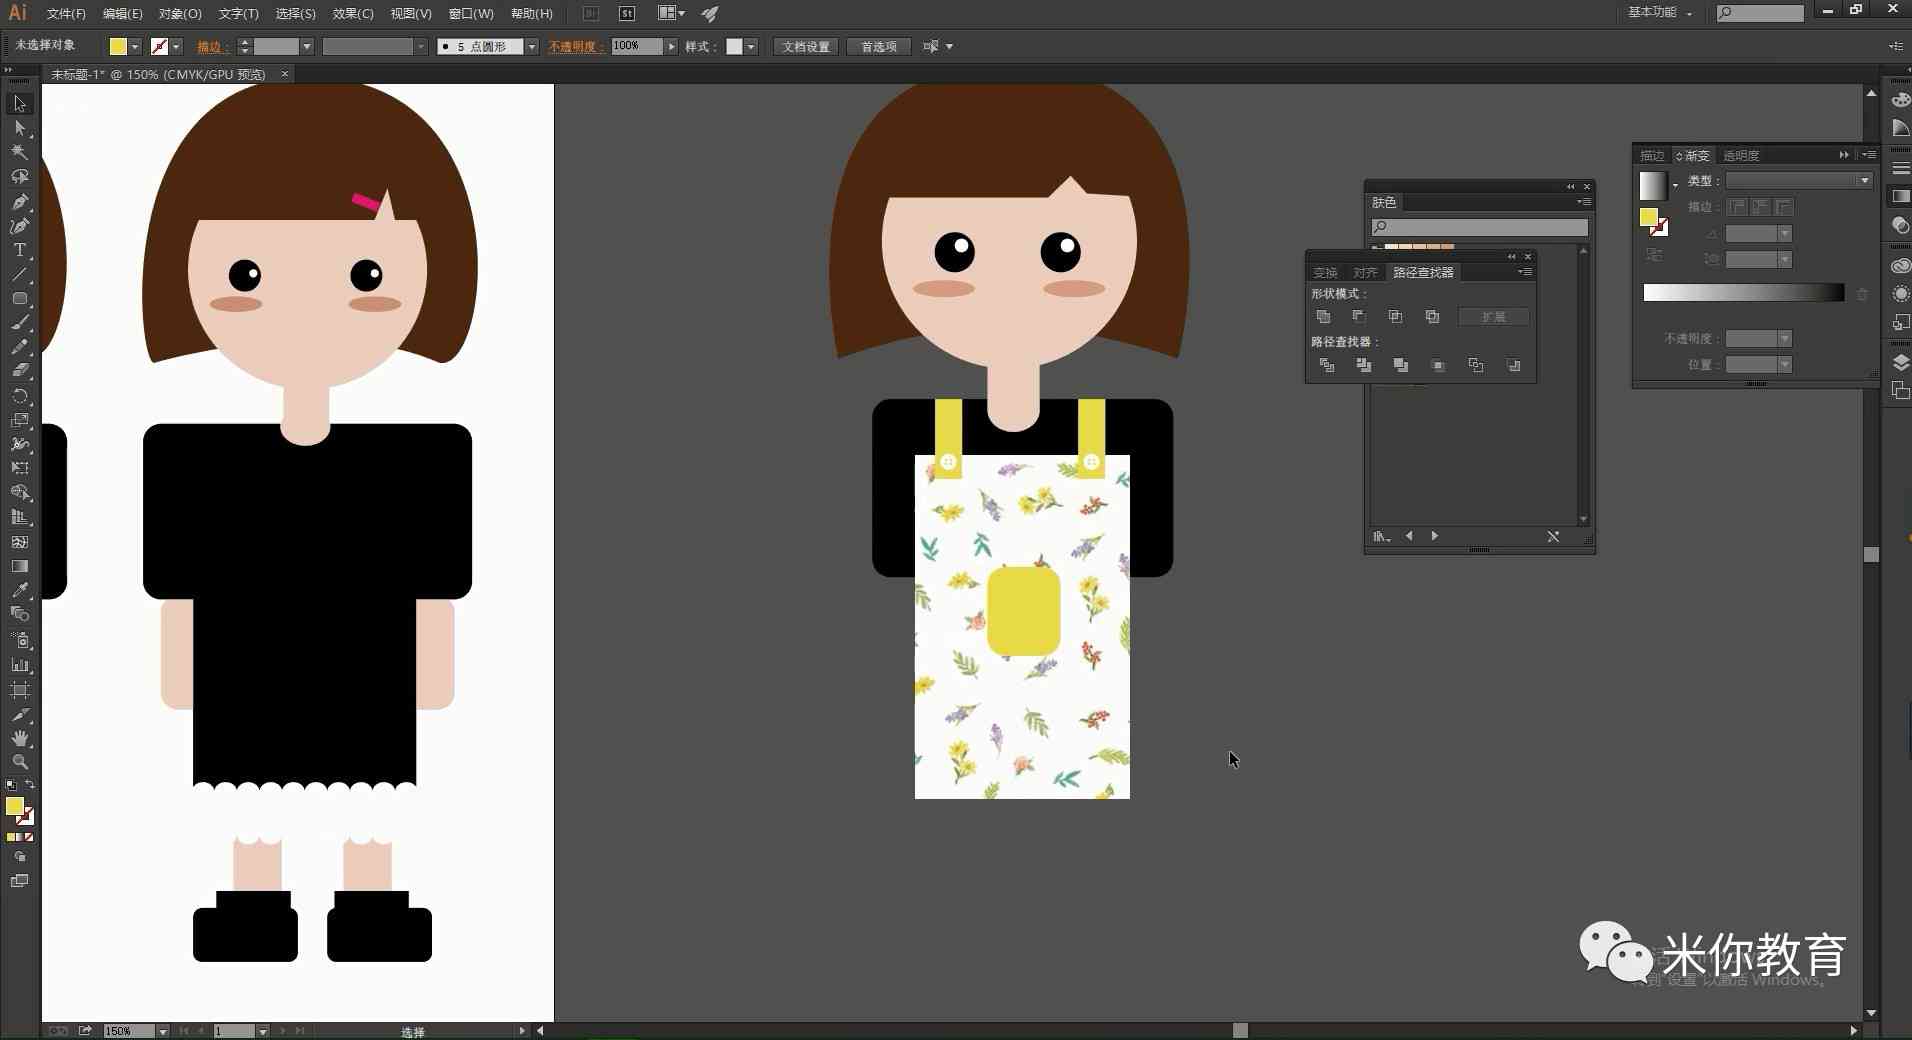Click 文档设置 button
The image size is (1912, 1040).
click(806, 47)
